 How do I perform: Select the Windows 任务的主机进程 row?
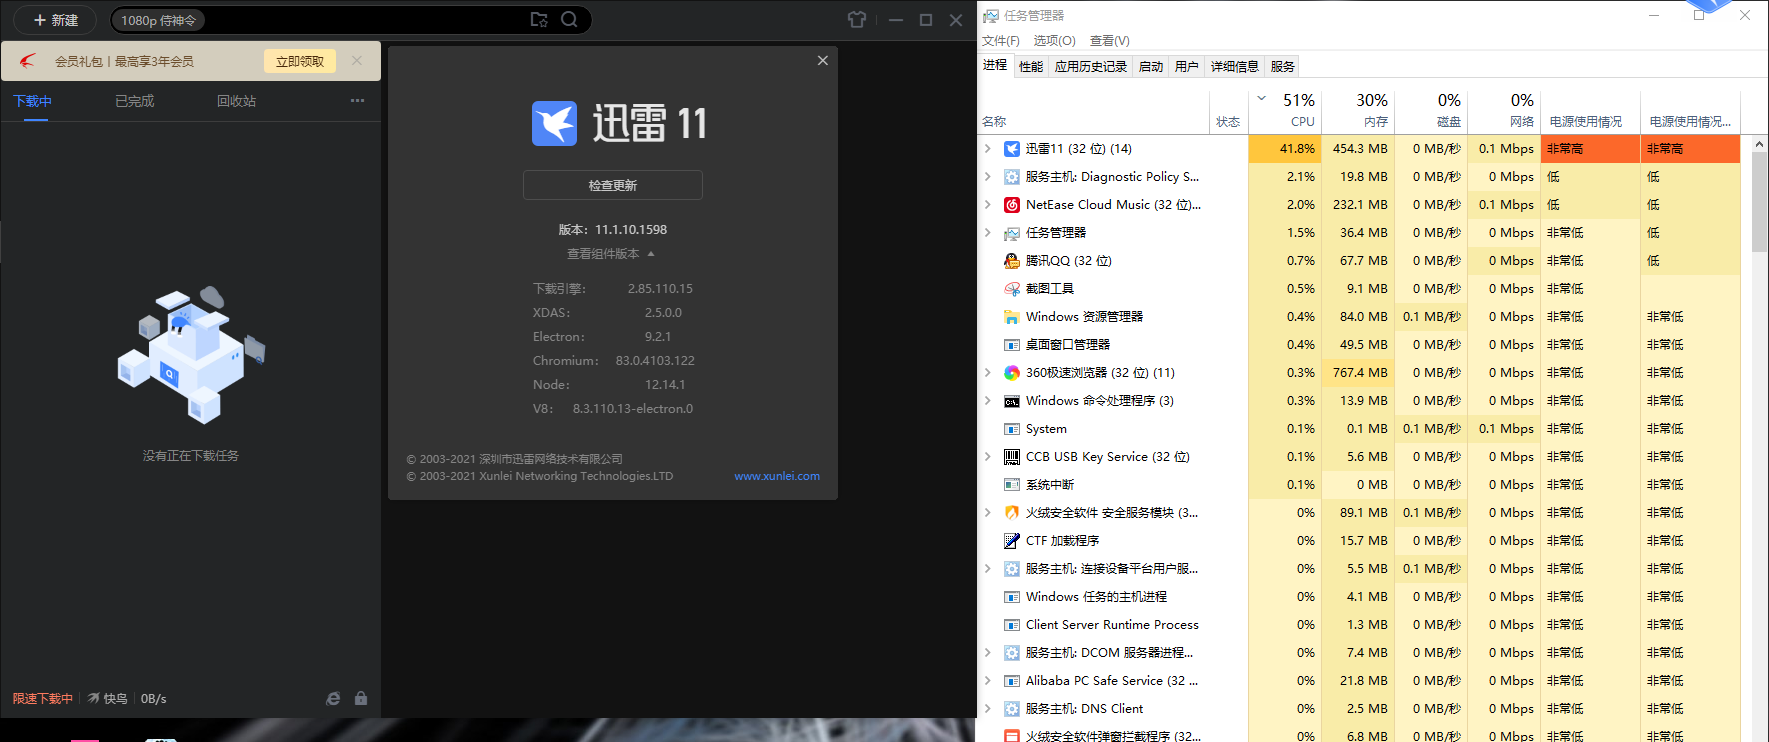(x=1360, y=597)
